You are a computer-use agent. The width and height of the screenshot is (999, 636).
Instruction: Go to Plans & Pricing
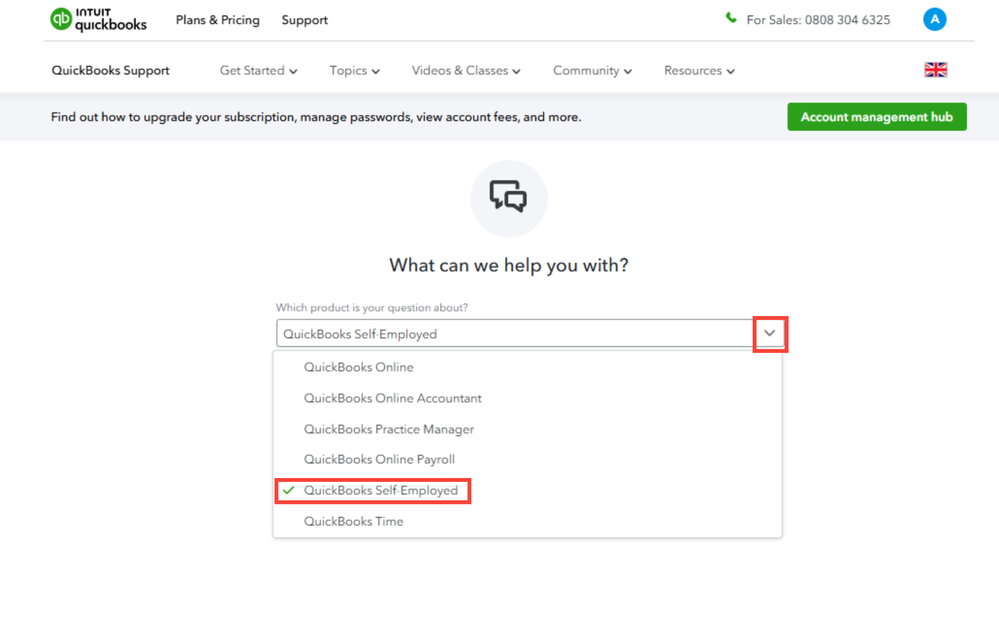click(x=217, y=20)
